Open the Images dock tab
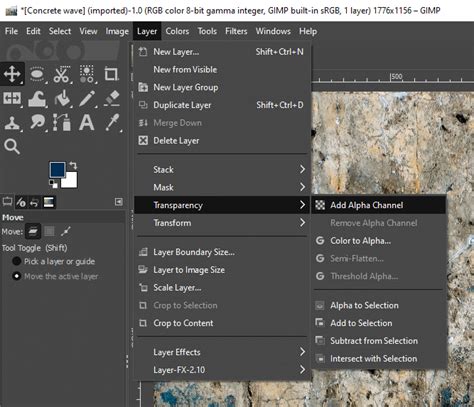The image size is (474, 407). pos(49,202)
